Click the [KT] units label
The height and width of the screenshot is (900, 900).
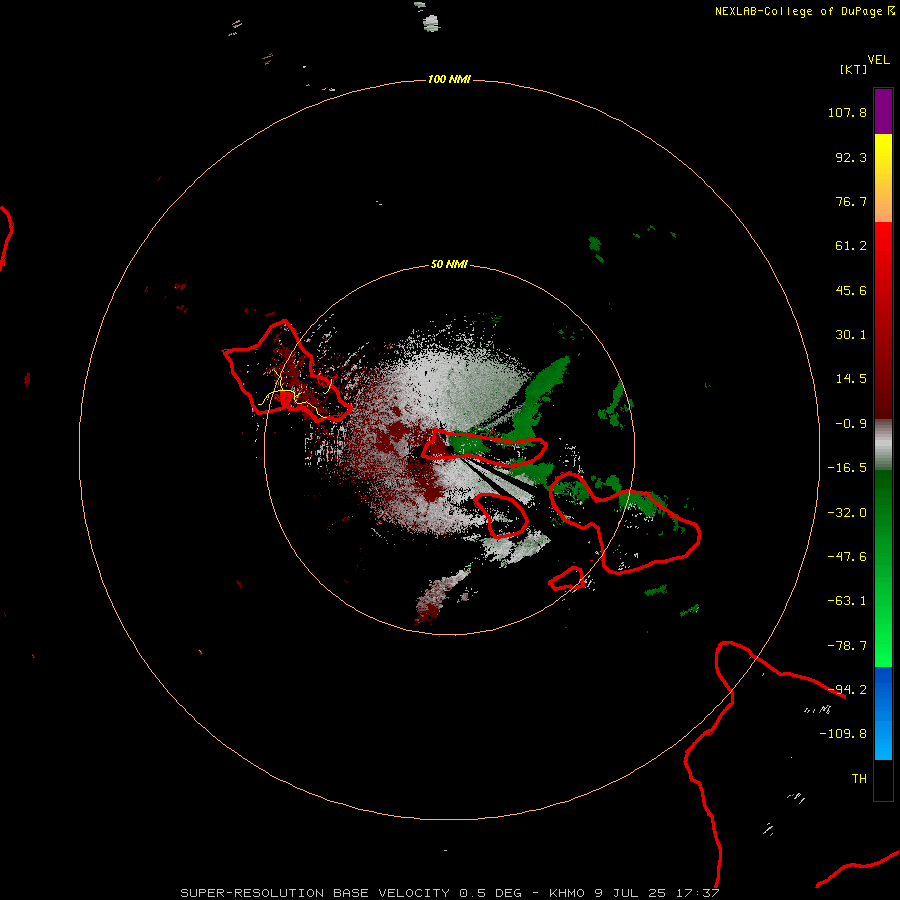click(x=854, y=69)
